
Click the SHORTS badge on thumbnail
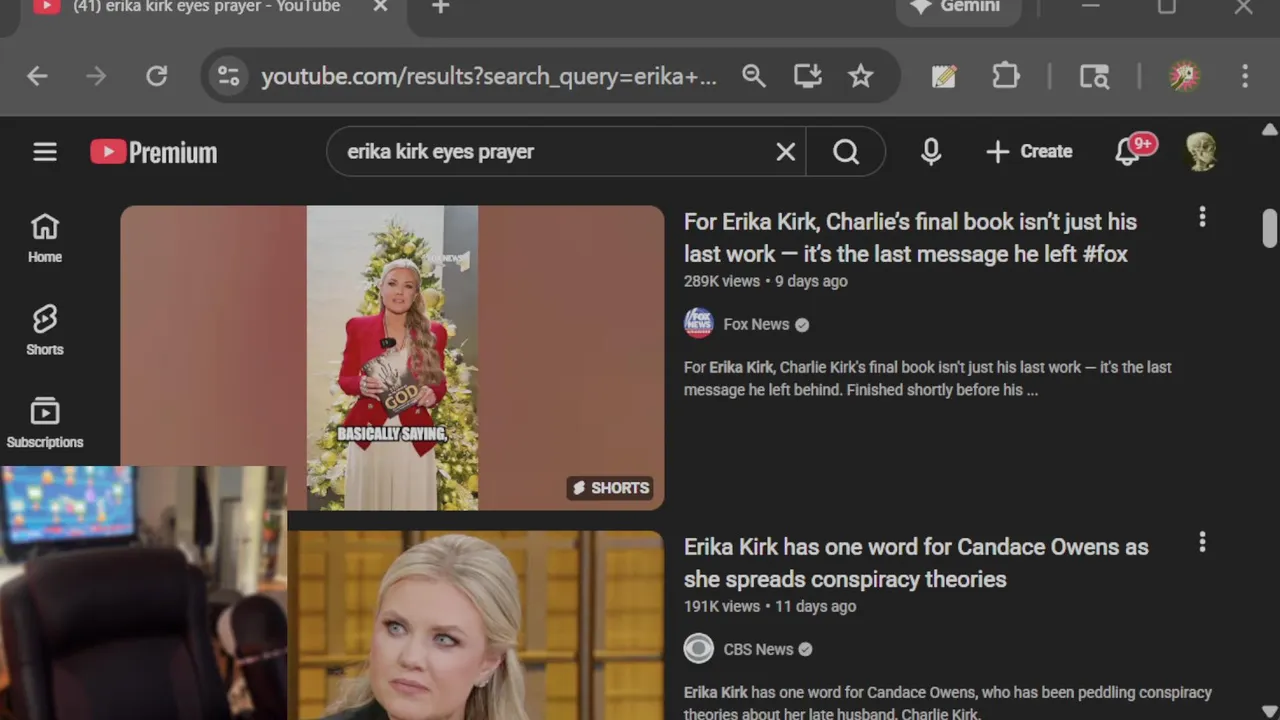click(x=610, y=488)
